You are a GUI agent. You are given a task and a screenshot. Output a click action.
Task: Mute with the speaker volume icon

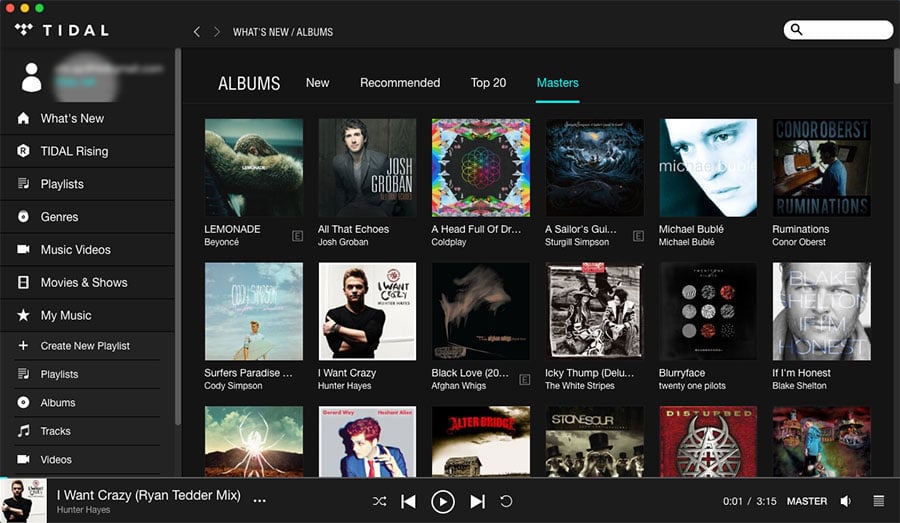[845, 501]
